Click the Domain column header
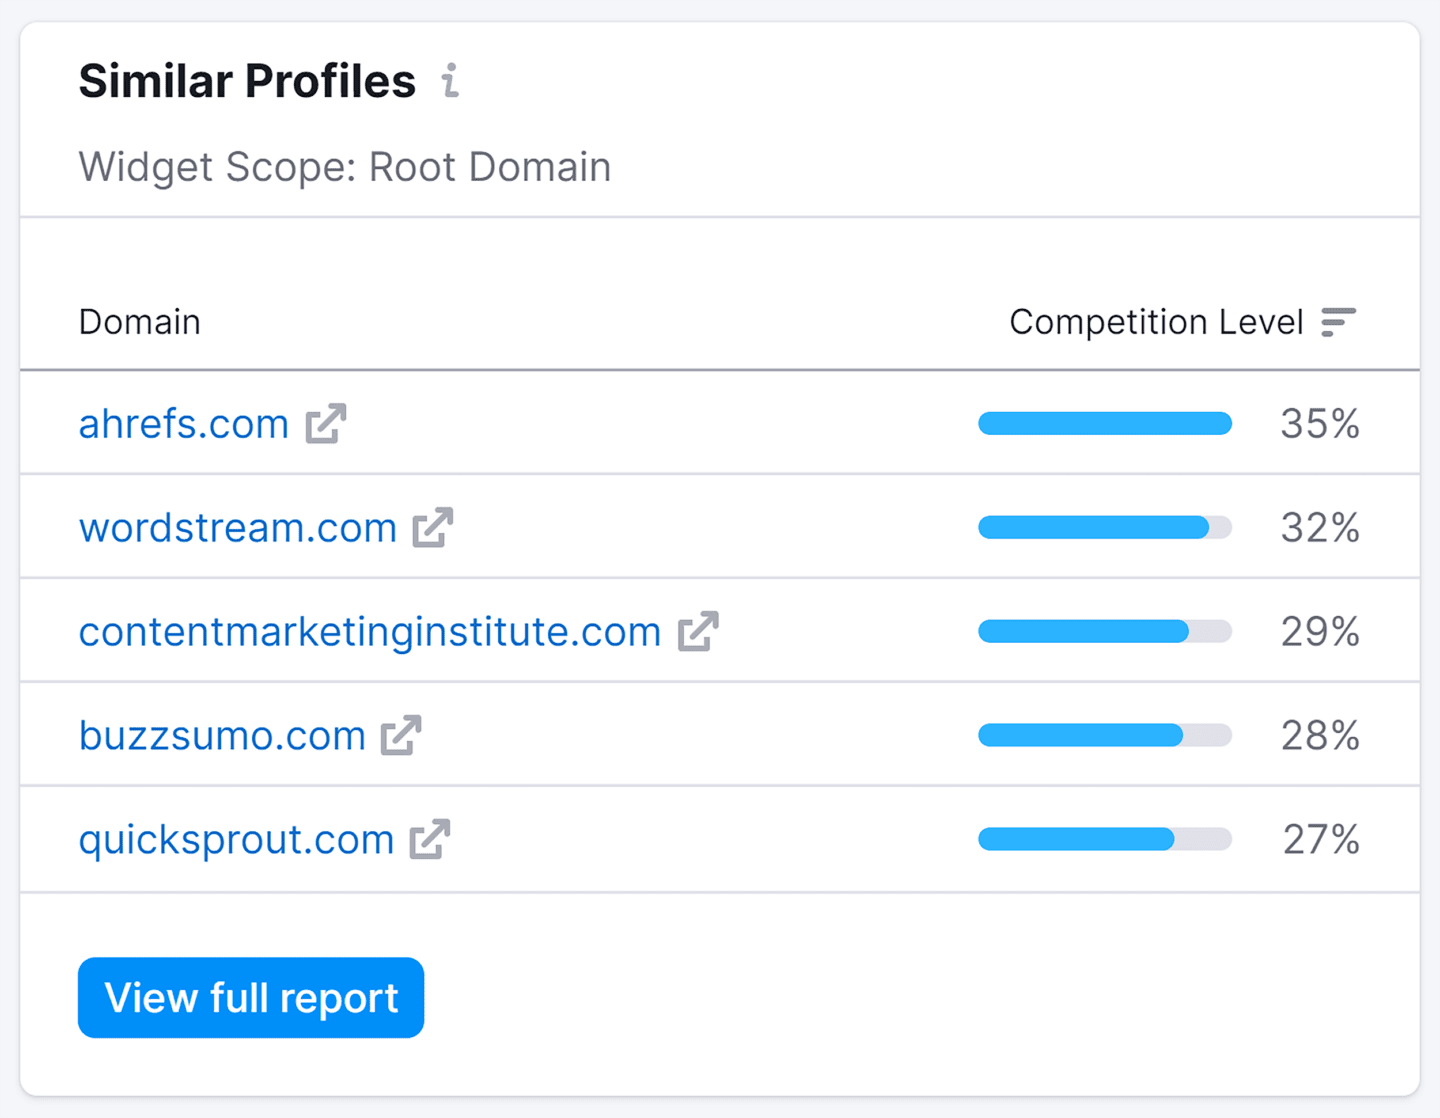 click(139, 322)
